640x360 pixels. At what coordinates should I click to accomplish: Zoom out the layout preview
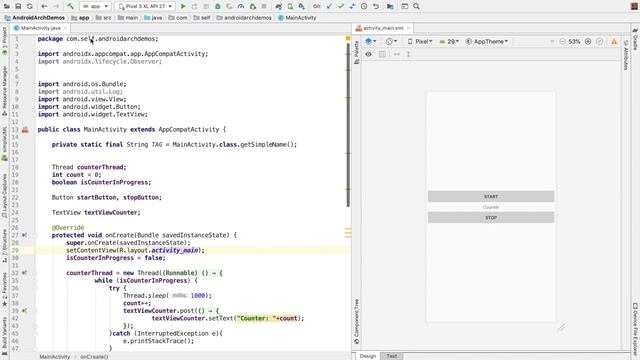coord(562,42)
